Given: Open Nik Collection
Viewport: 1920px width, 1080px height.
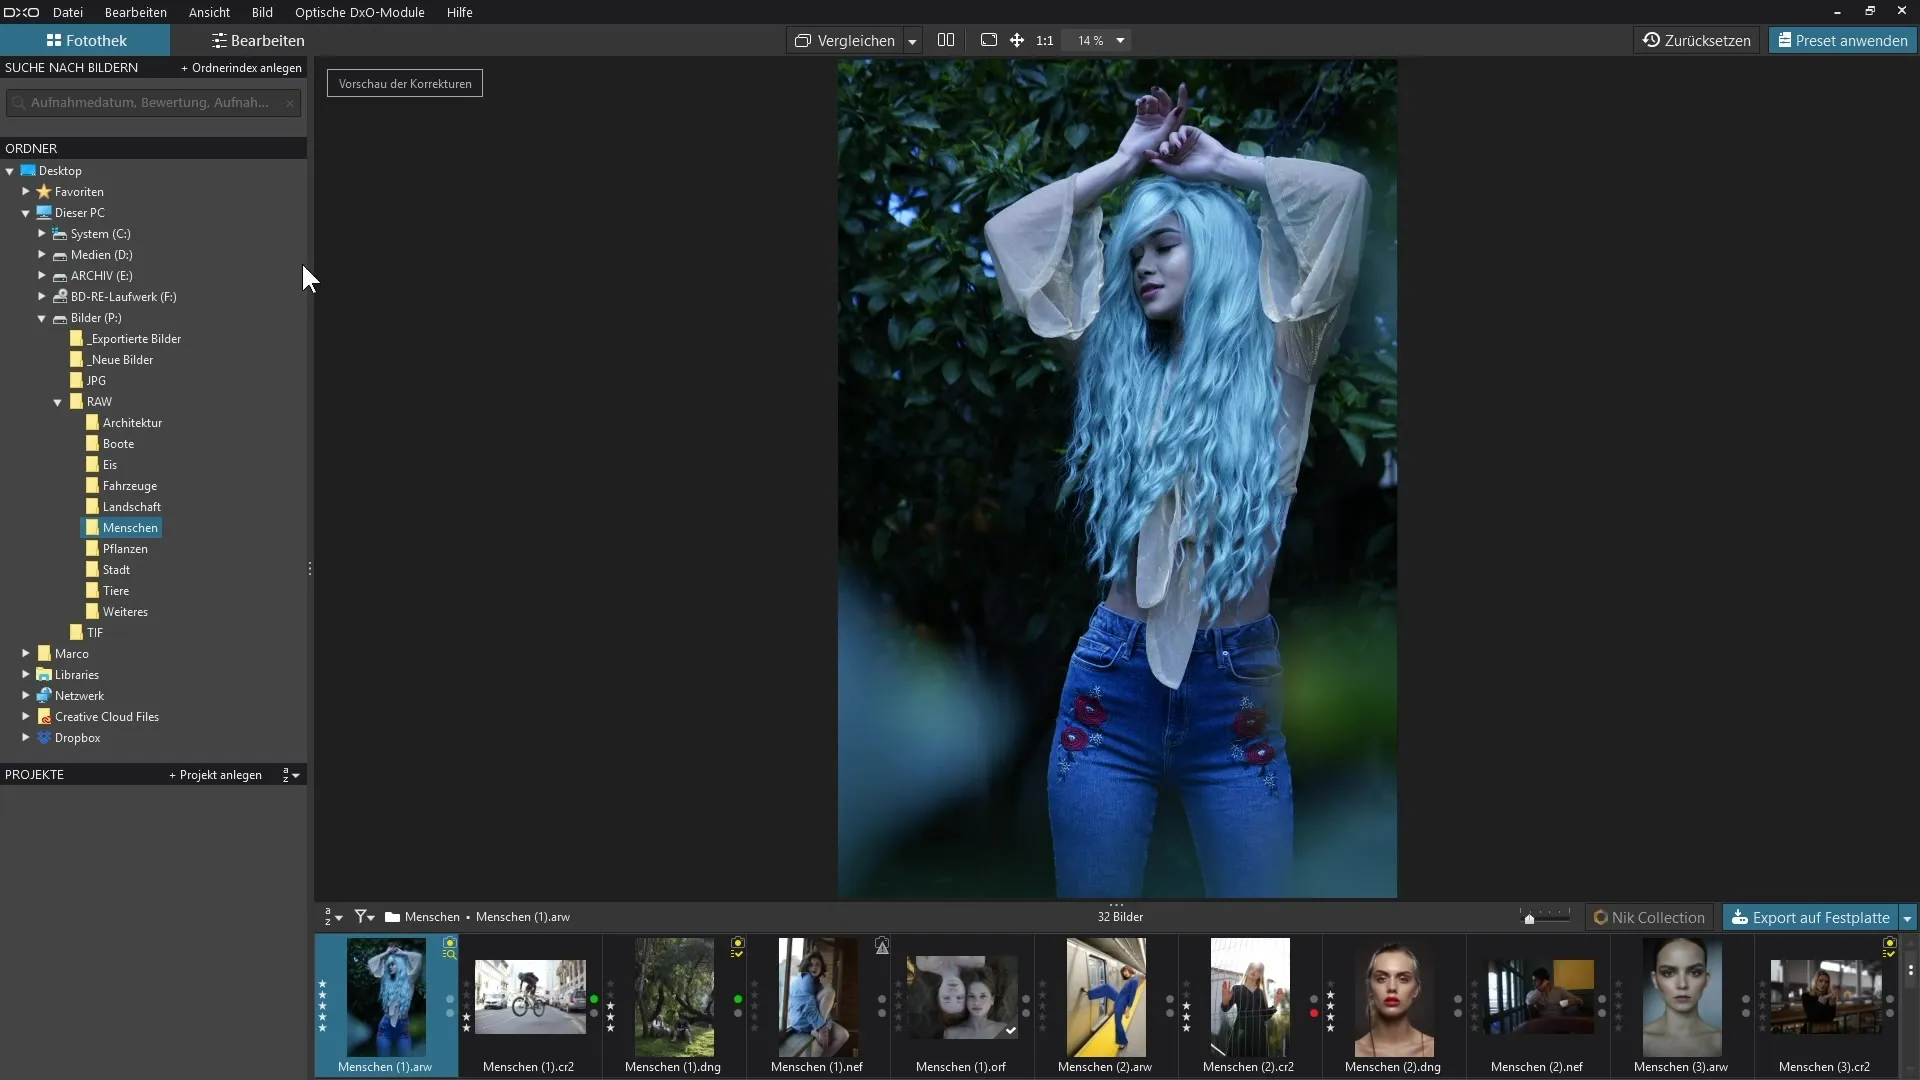Looking at the screenshot, I should (1649, 918).
